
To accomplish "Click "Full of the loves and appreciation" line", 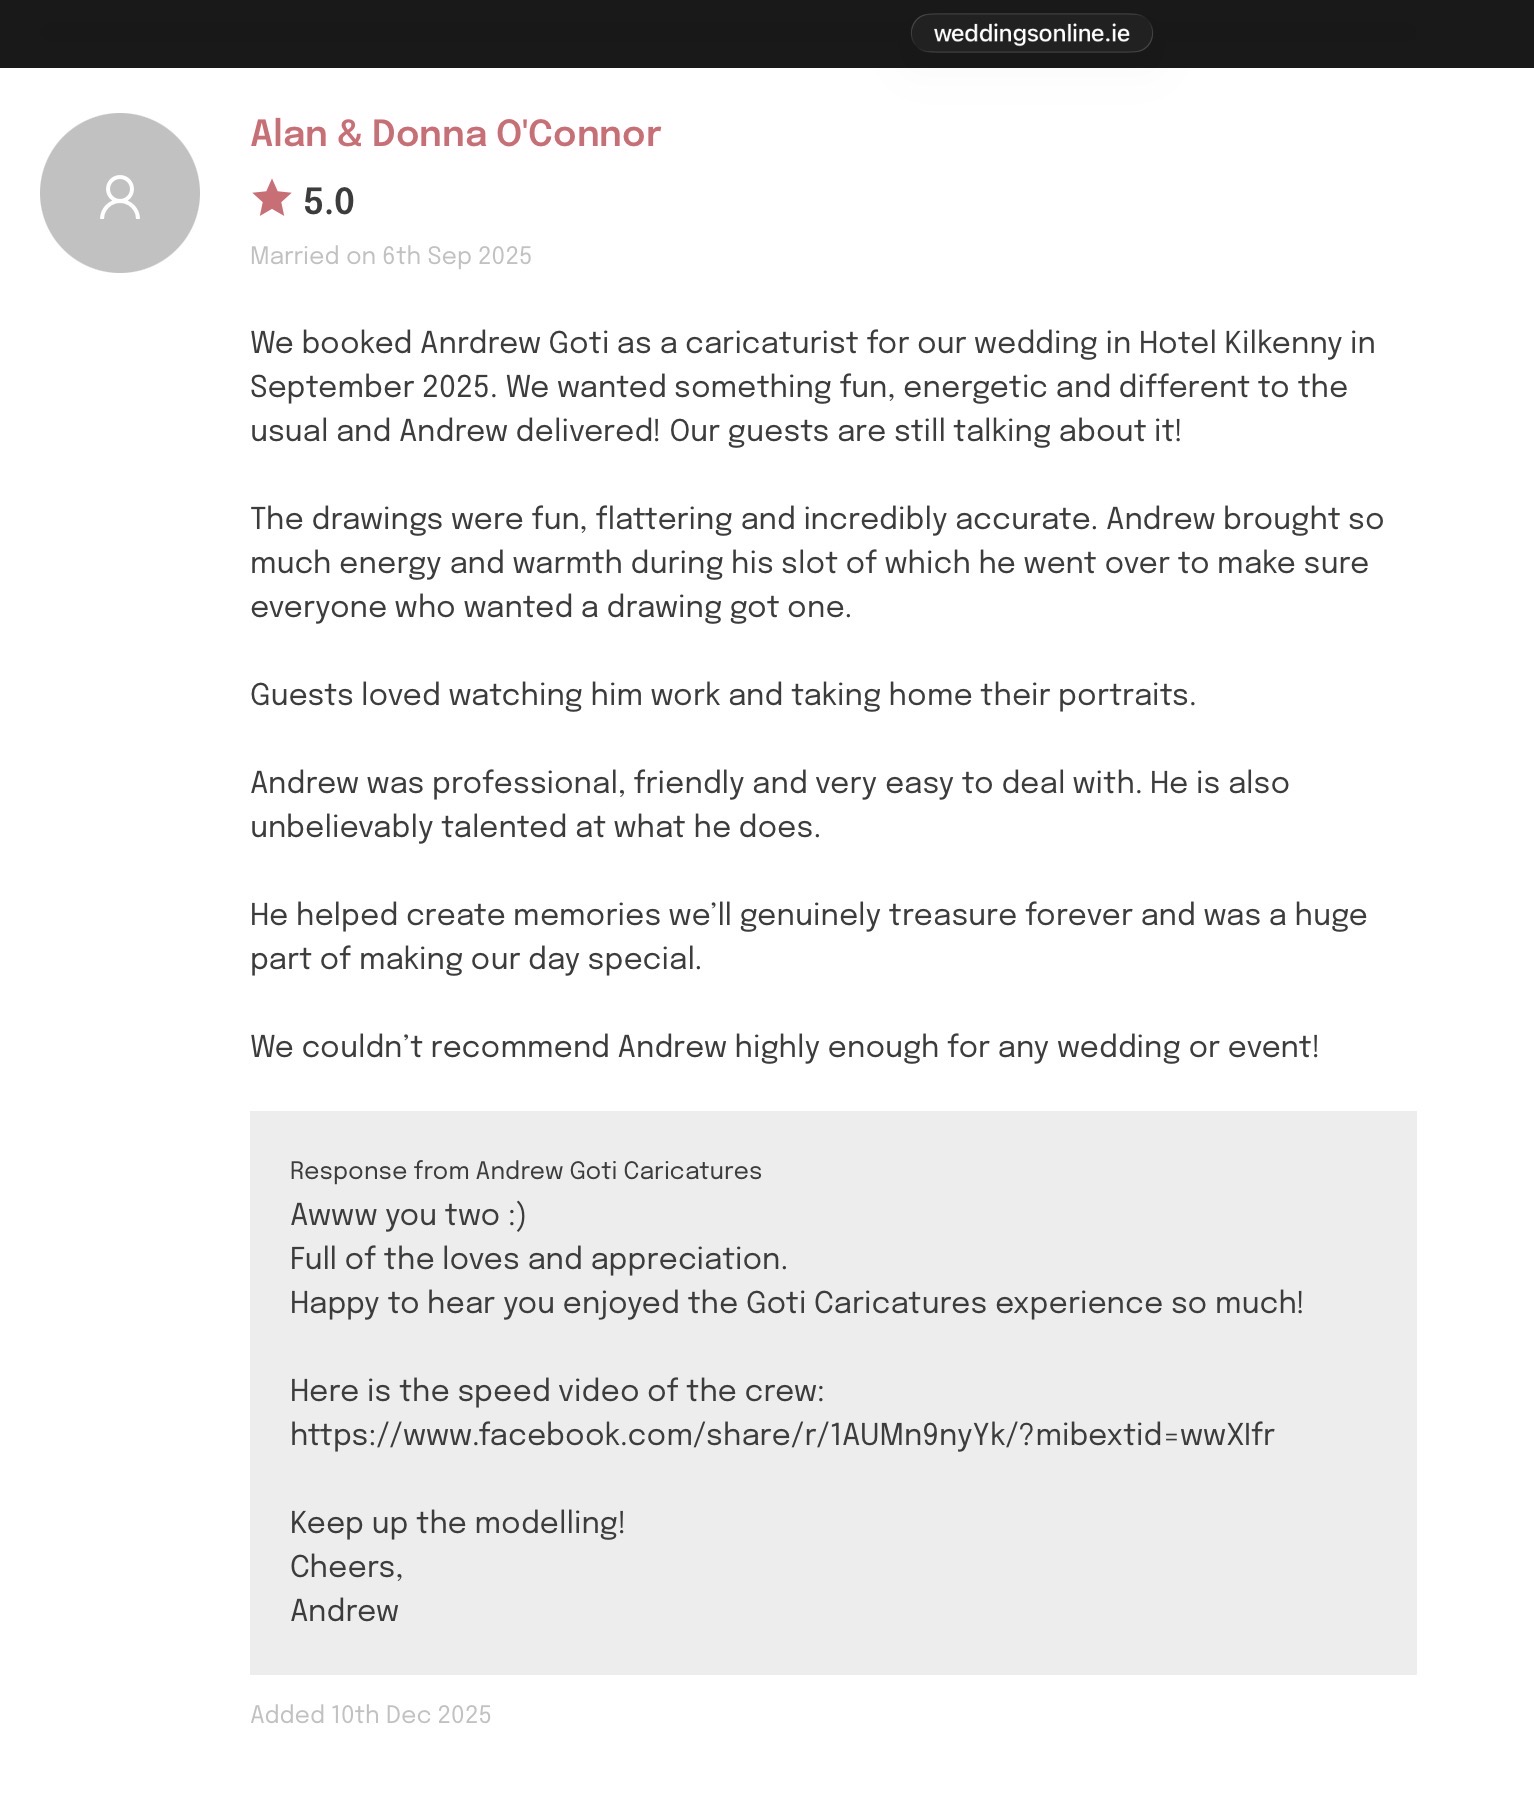I will 538,1259.
